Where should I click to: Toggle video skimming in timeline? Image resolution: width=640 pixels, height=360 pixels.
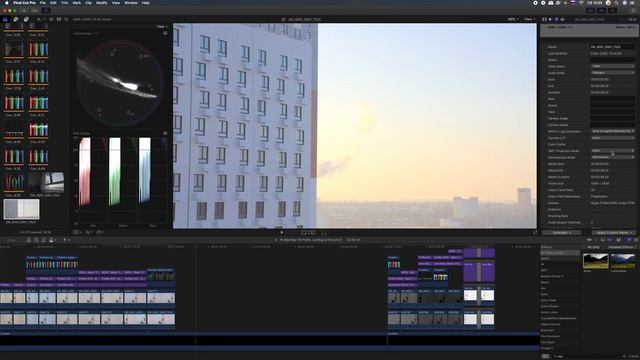[589, 240]
